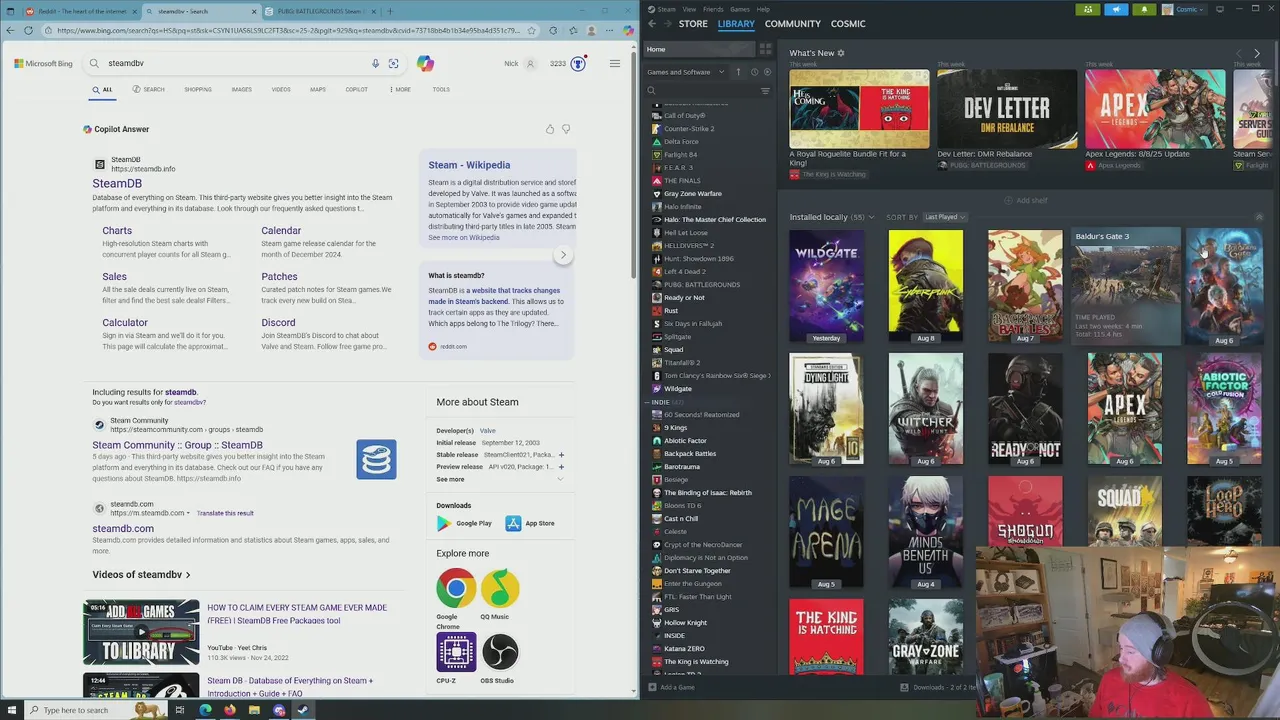
Task: Go back using Steam navigation arrow
Action: pos(651,23)
